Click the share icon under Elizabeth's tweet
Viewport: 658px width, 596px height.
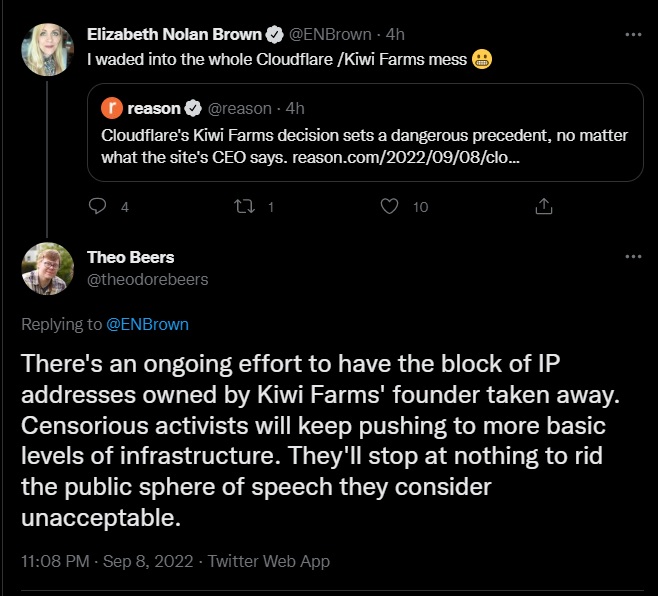point(544,206)
